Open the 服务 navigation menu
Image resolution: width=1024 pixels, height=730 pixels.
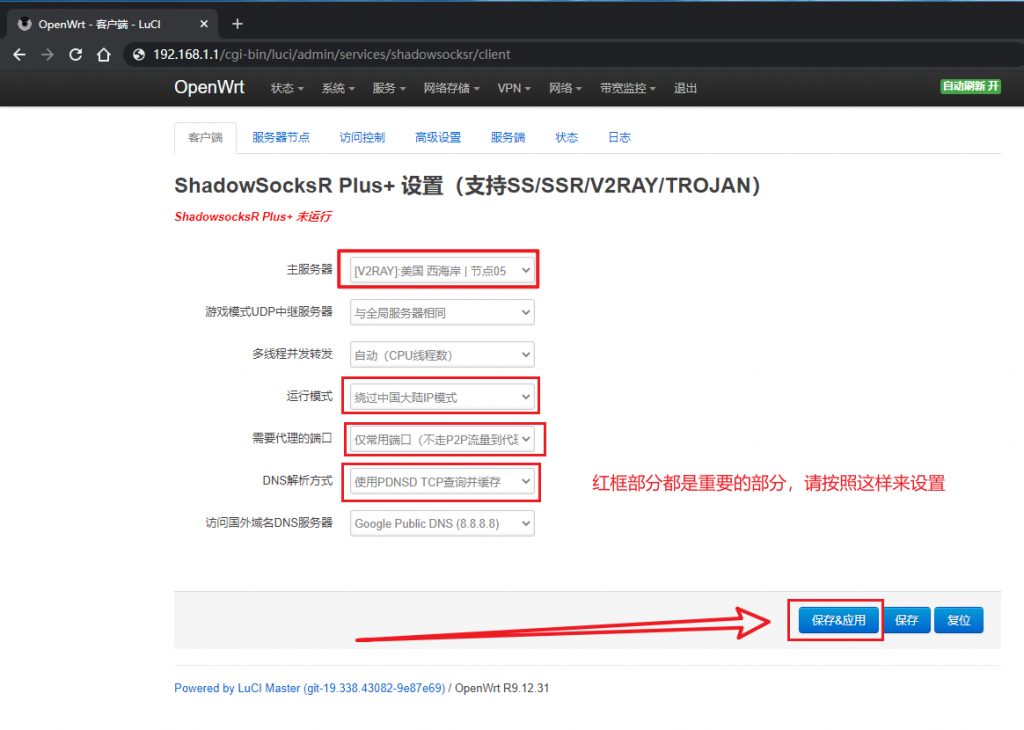(389, 88)
